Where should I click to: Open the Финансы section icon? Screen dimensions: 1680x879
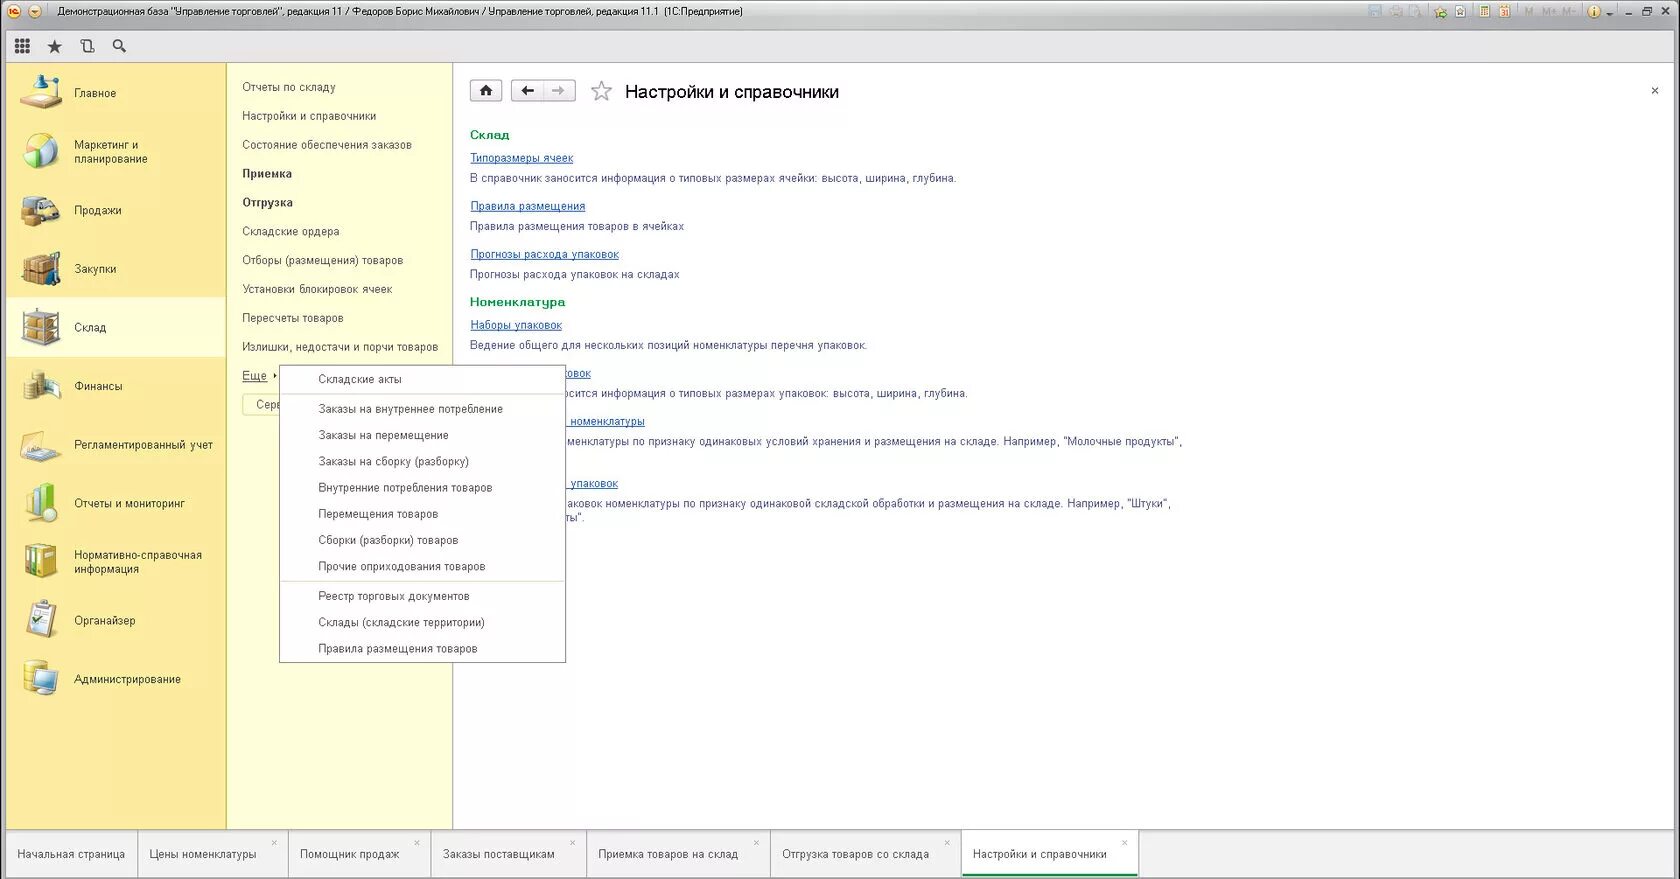[41, 386]
